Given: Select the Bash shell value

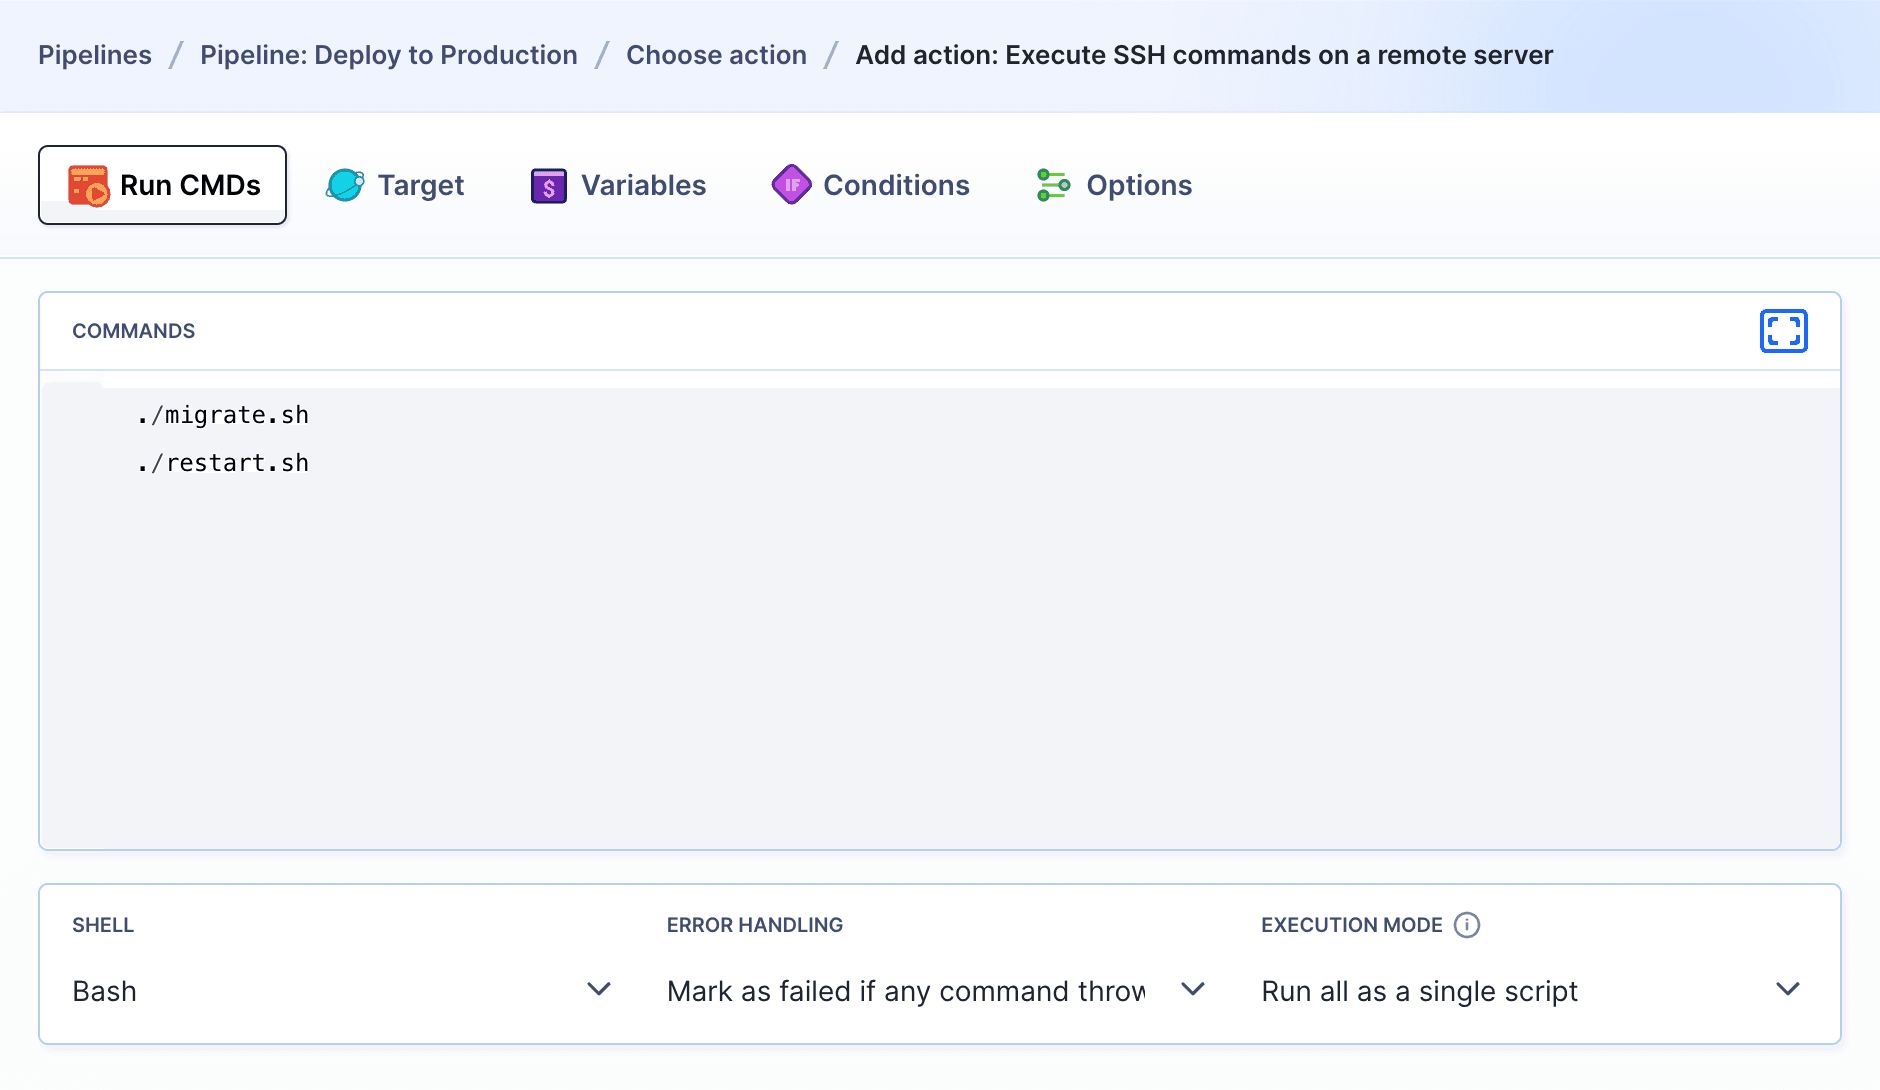Looking at the screenshot, I should [x=103, y=990].
